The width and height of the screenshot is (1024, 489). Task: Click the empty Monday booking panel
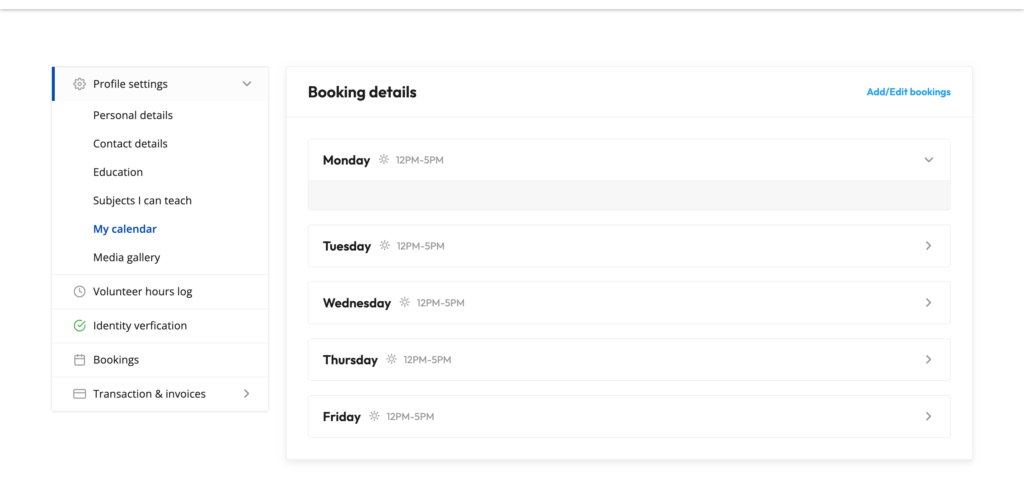point(628,195)
